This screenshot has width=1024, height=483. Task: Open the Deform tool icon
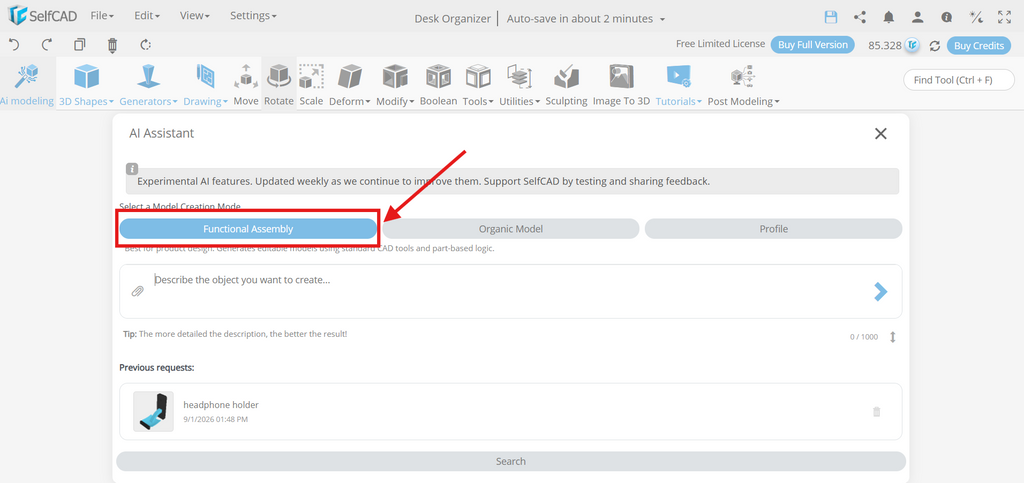[x=349, y=77]
